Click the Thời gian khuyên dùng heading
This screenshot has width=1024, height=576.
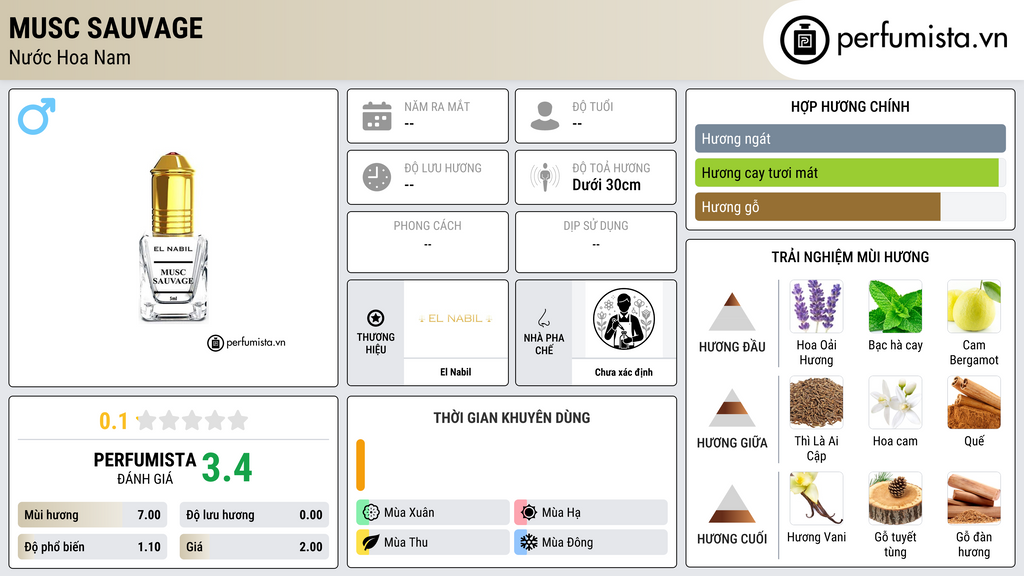point(512,418)
